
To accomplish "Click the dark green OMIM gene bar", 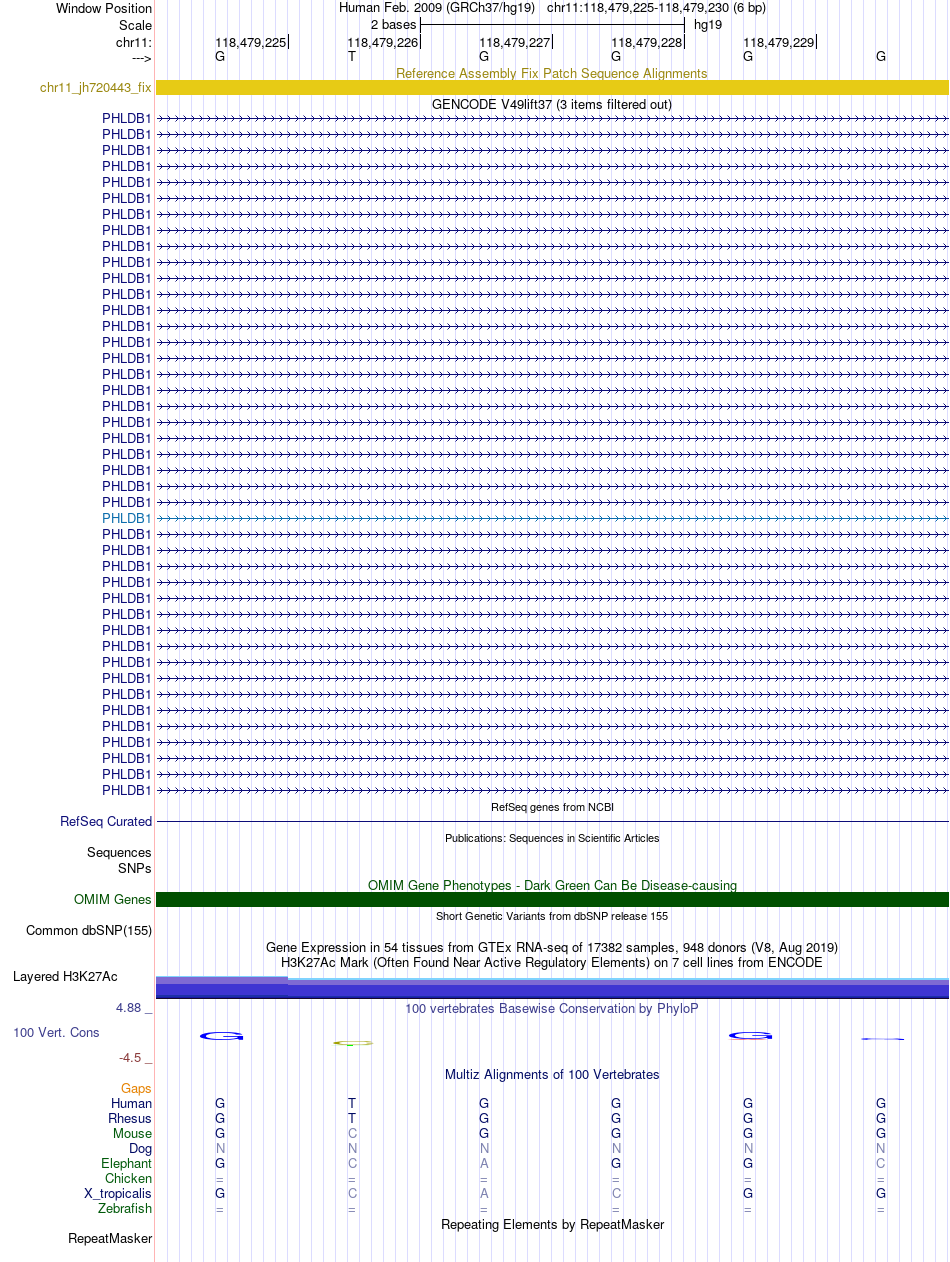I will pos(552,899).
